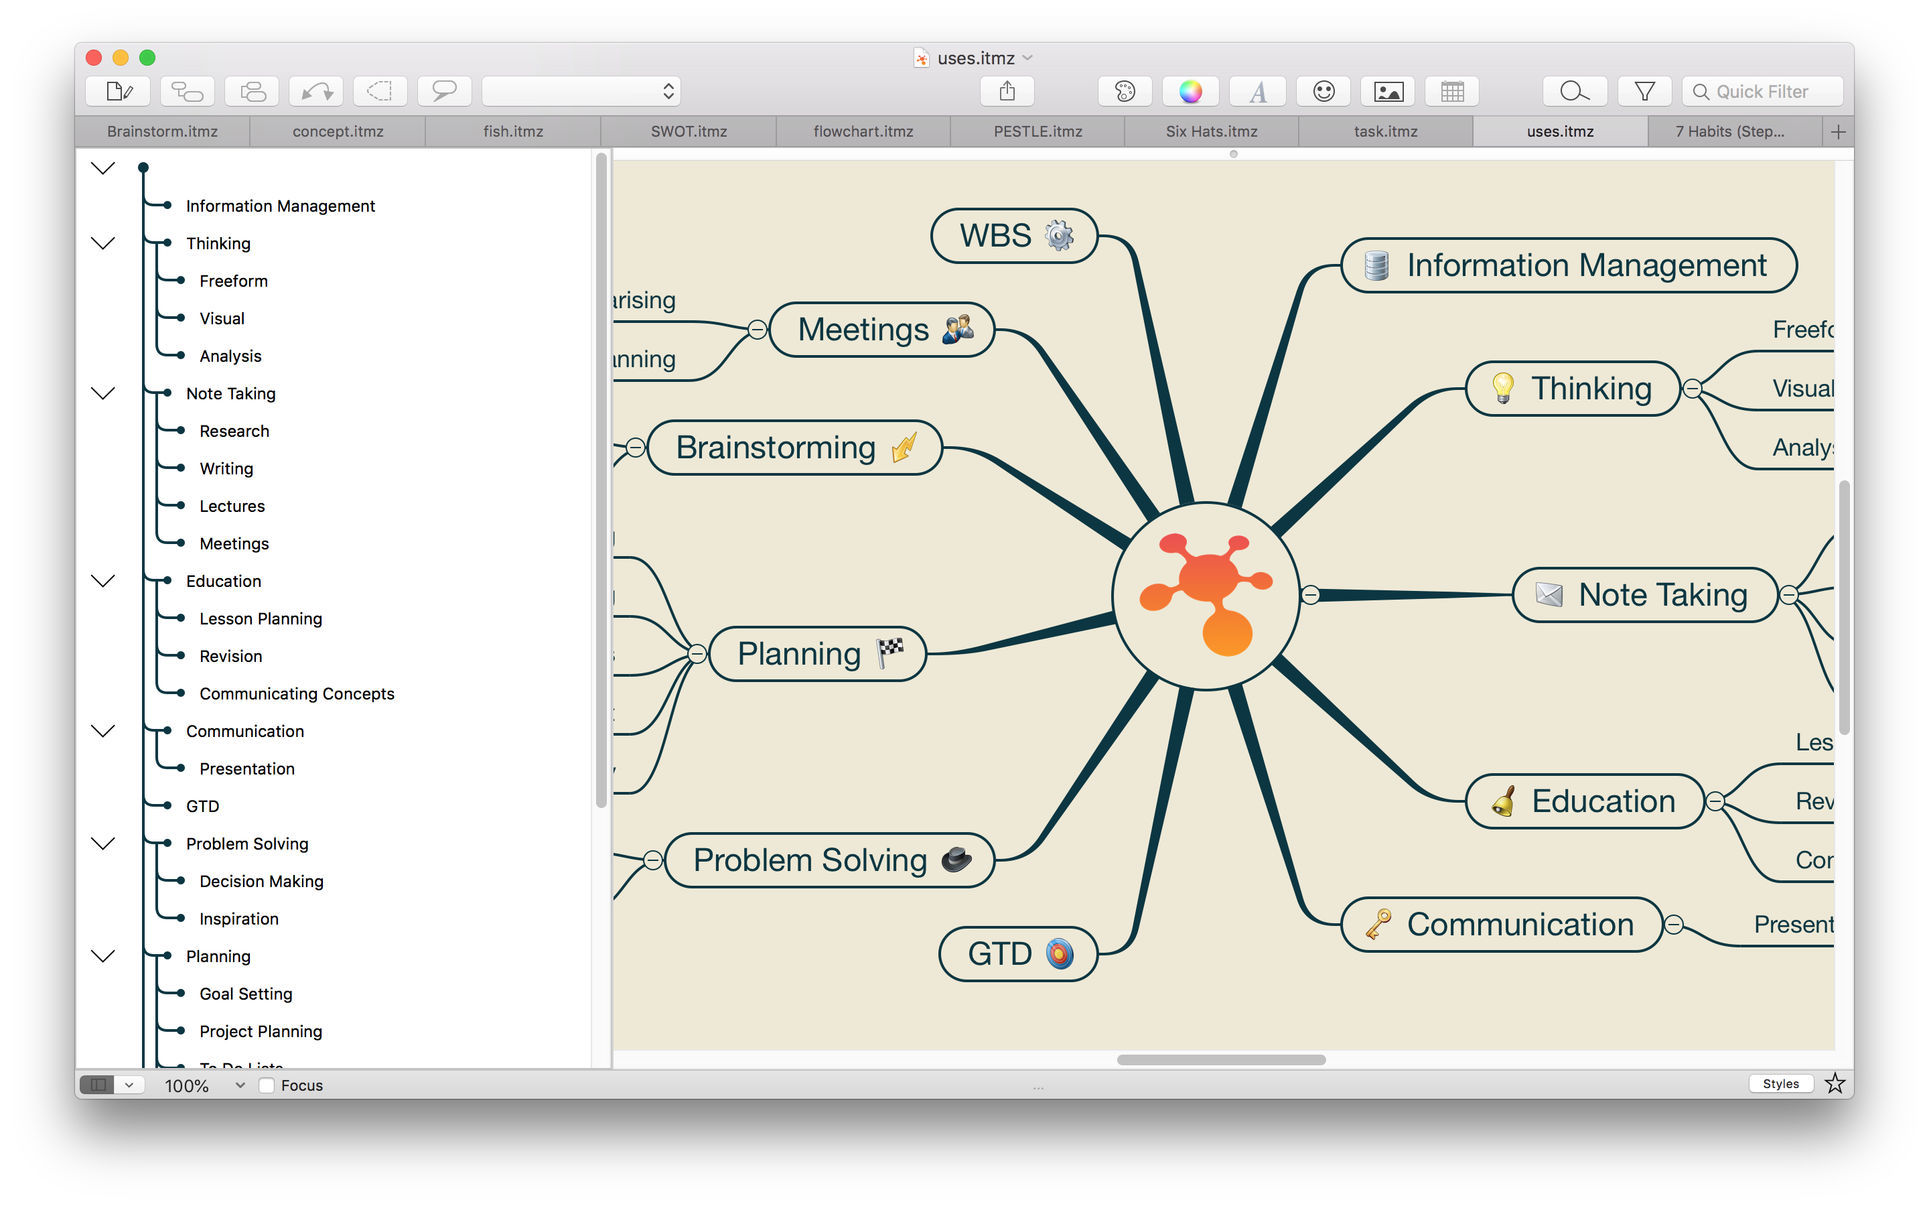Collapse Problem Solving in the outline

[103, 843]
